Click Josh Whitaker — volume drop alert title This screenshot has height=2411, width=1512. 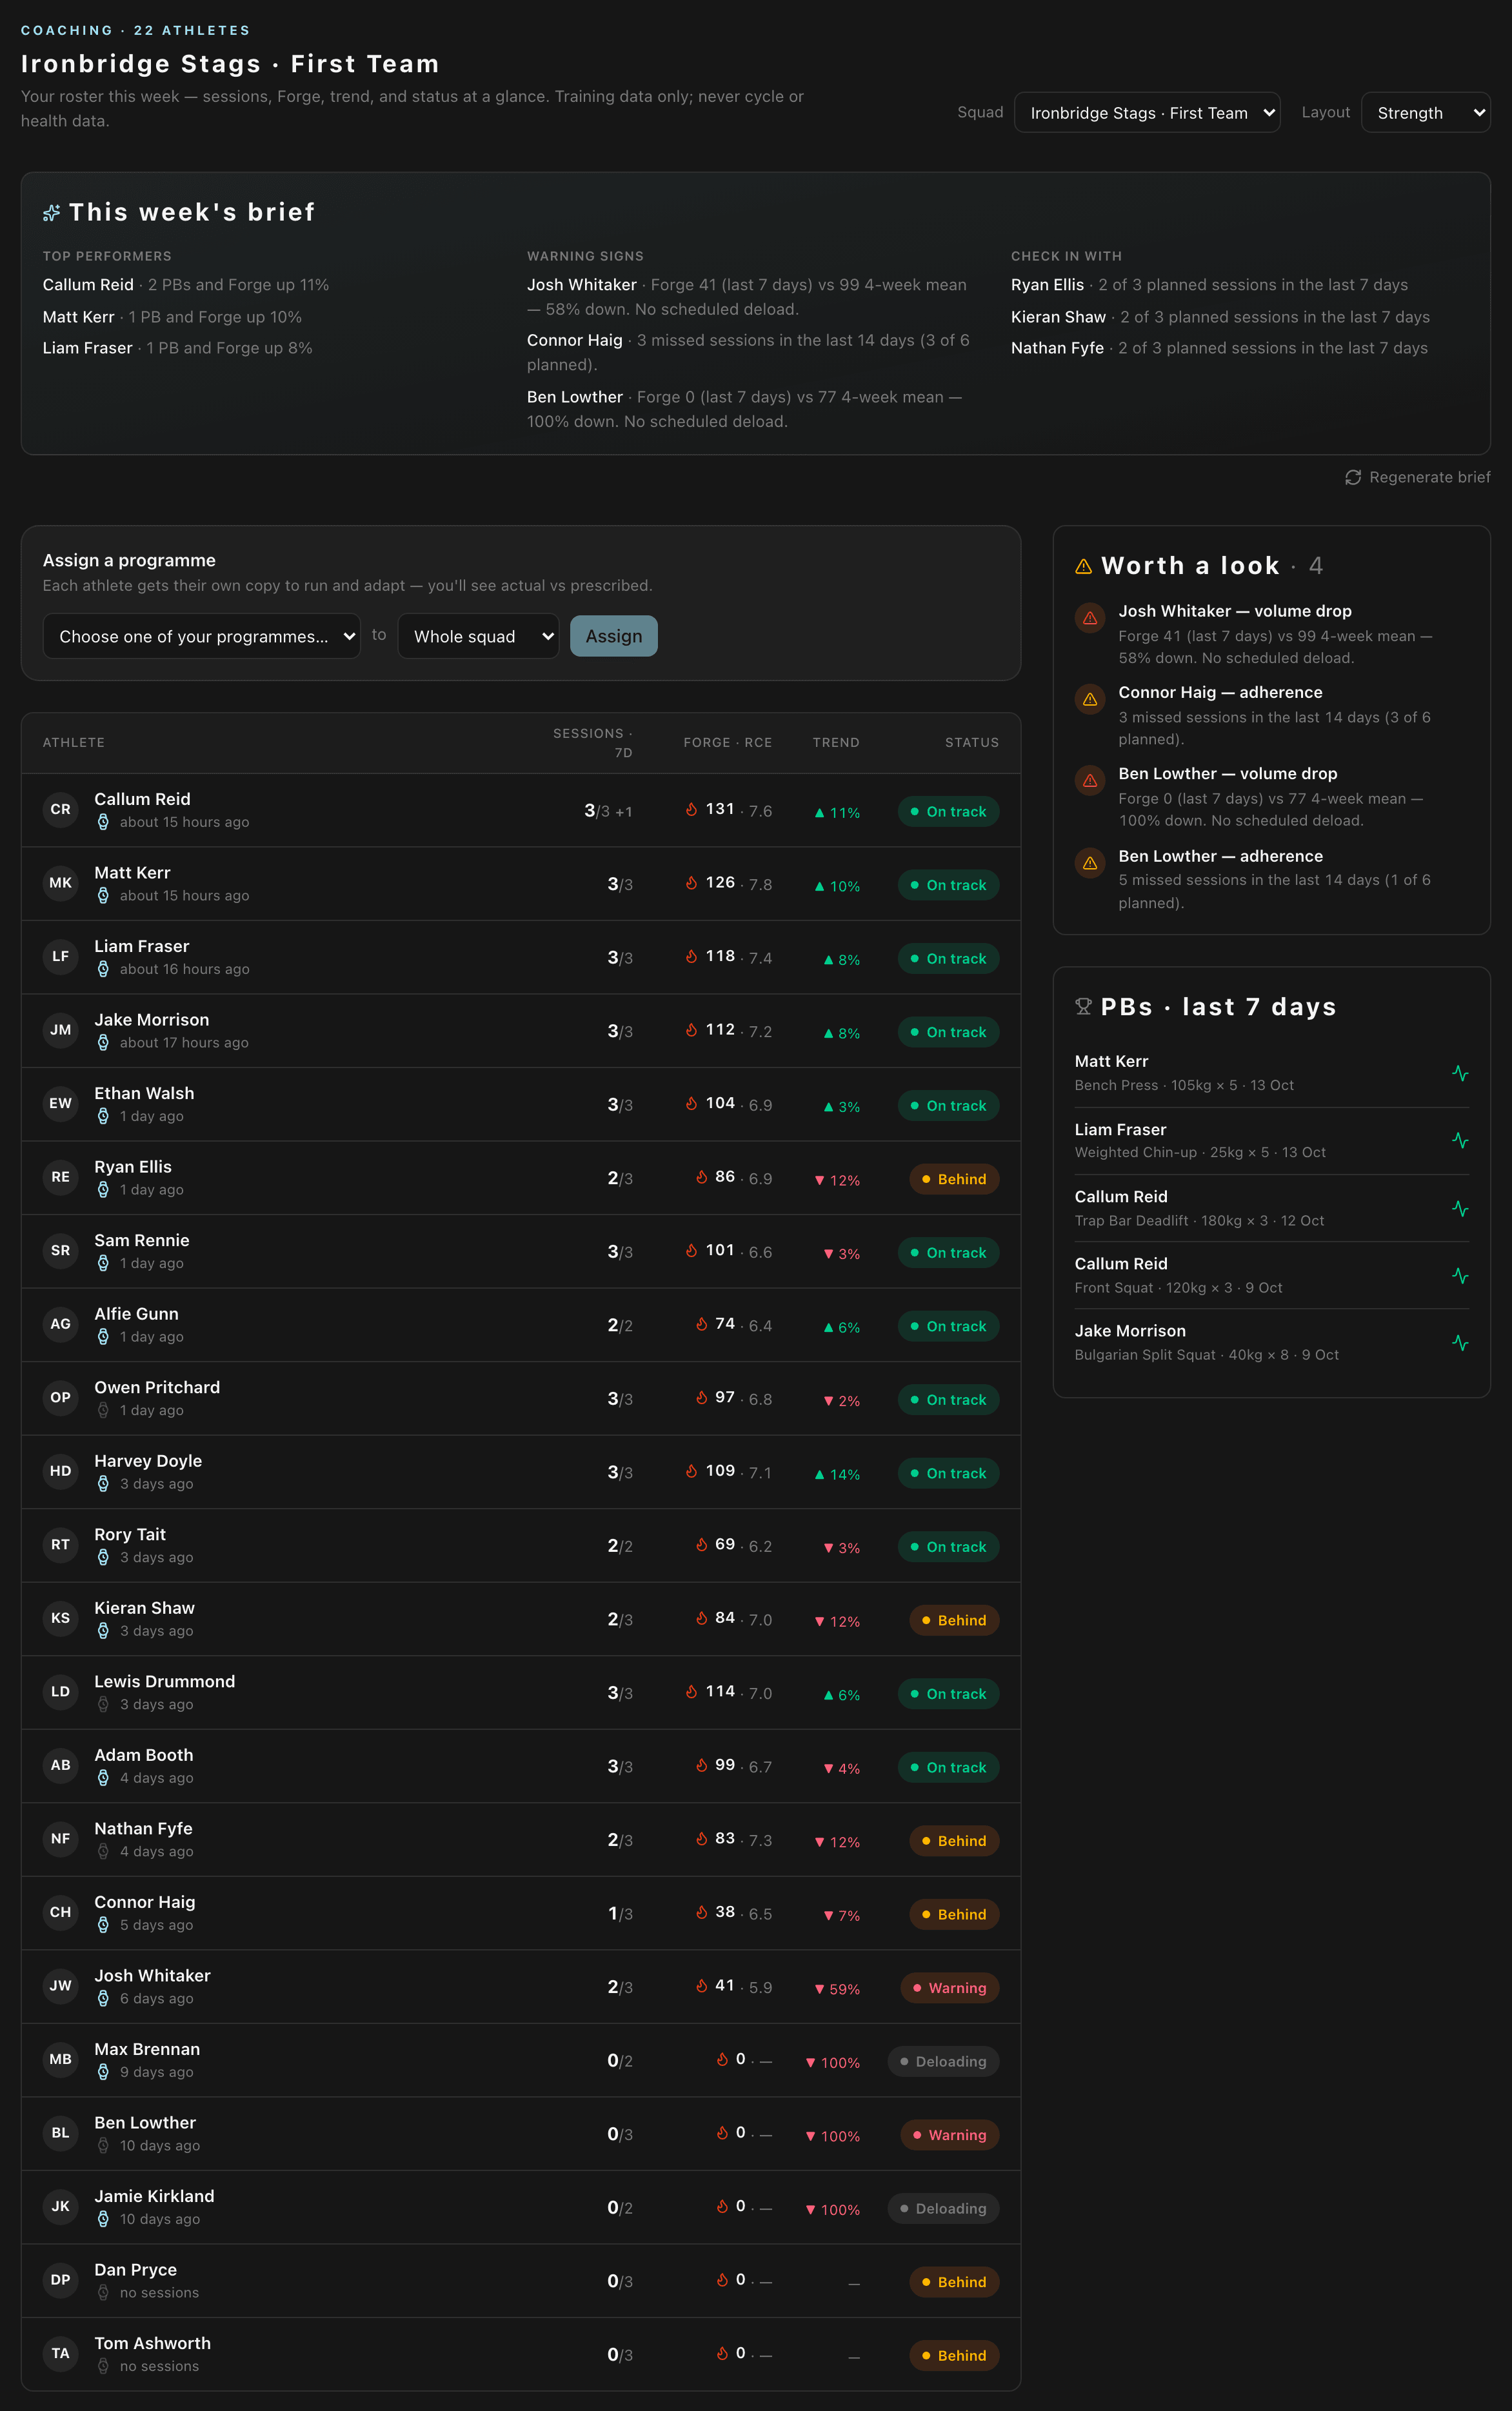[1235, 611]
